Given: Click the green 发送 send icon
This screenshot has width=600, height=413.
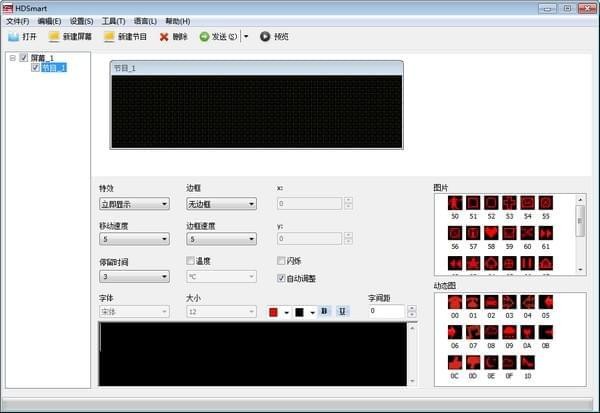Looking at the screenshot, I should (204, 37).
